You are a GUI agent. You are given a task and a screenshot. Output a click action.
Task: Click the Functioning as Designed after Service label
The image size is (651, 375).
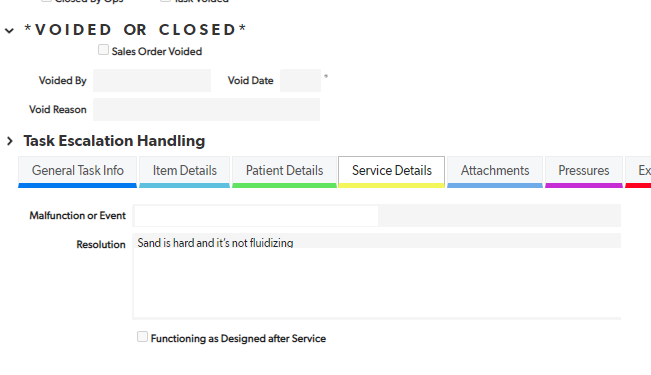click(238, 338)
